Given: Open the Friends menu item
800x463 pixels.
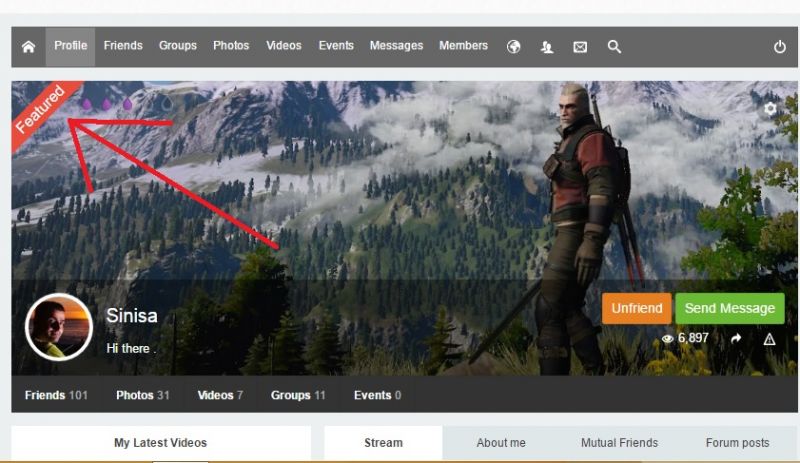Looking at the screenshot, I should [123, 46].
